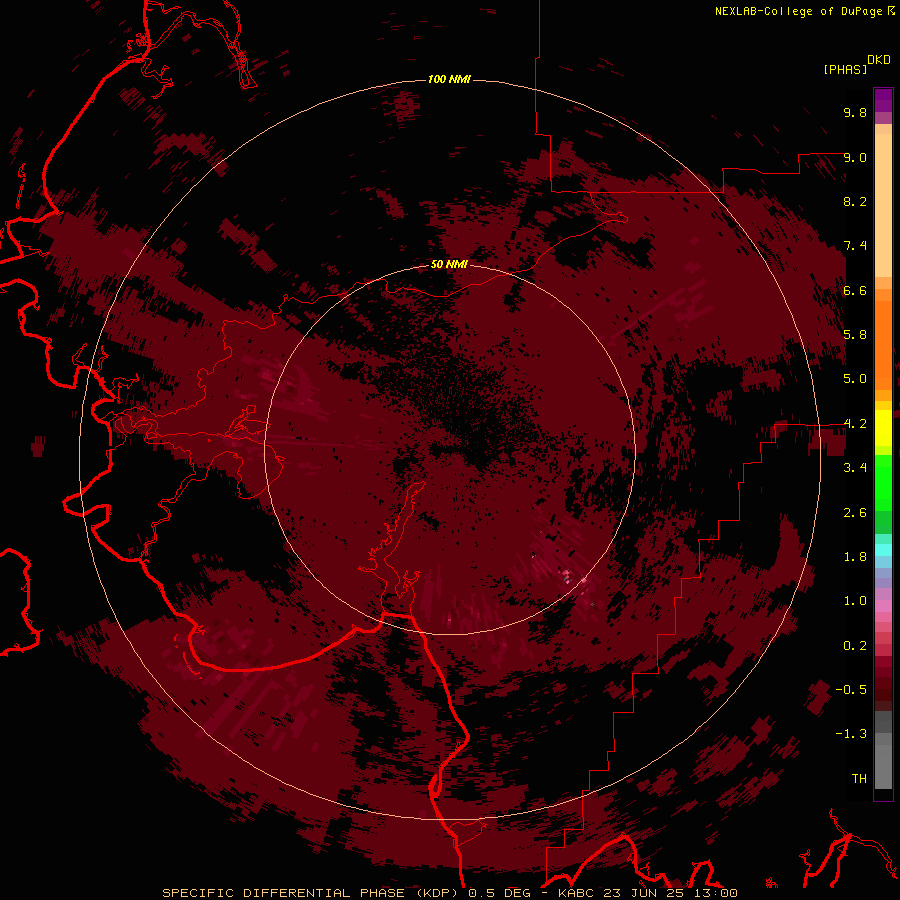Viewport: 900px width, 900px height.
Task: Click the 9.0 legend value
Action: tap(855, 157)
